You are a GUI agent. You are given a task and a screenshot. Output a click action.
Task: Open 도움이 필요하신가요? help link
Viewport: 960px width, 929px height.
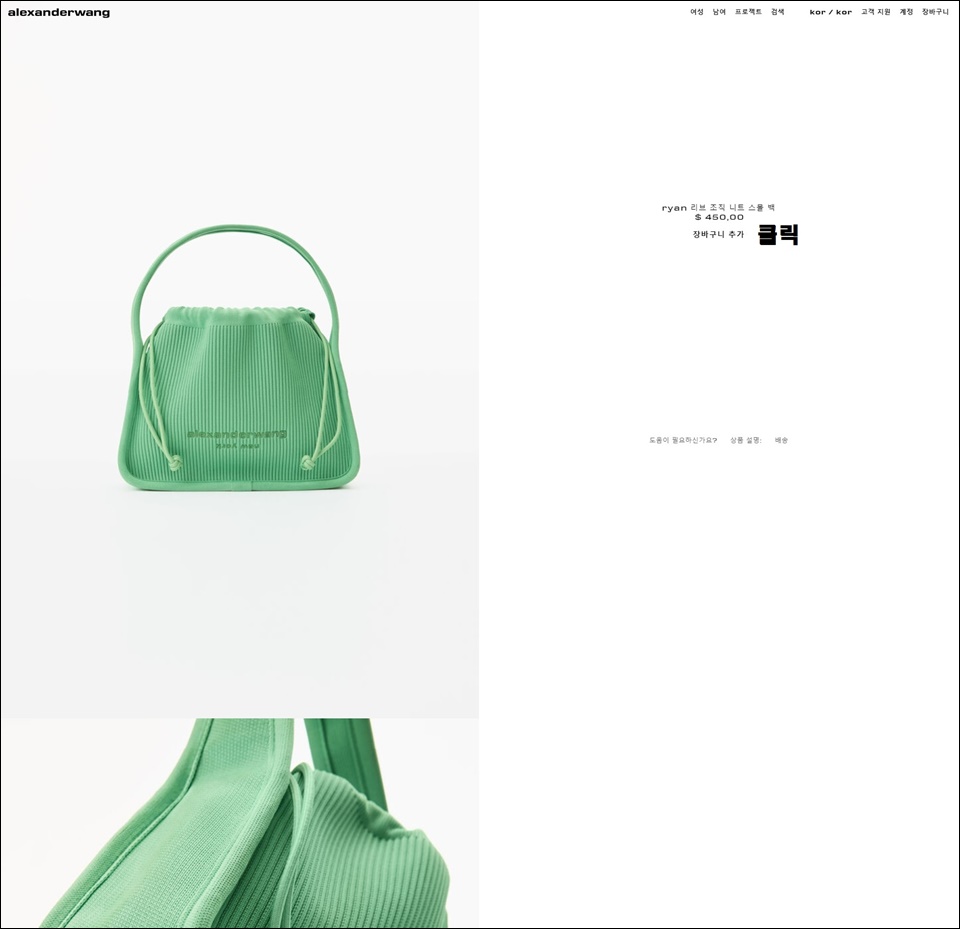click(683, 440)
